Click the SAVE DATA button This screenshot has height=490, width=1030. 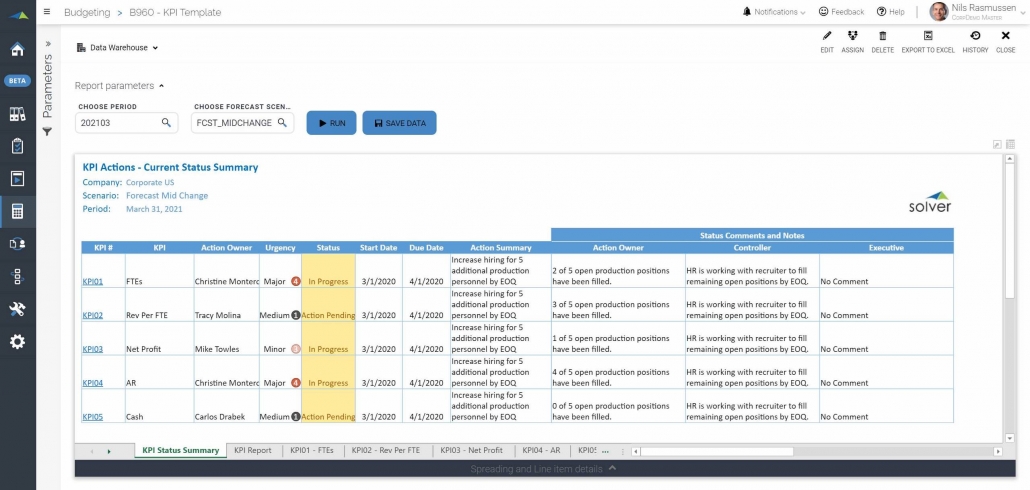pyautogui.click(x=399, y=123)
